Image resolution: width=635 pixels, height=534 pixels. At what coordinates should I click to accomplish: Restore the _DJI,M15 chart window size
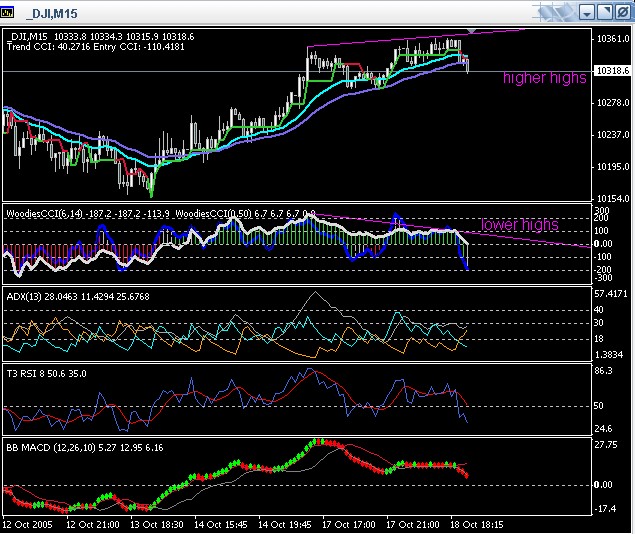click(605, 13)
